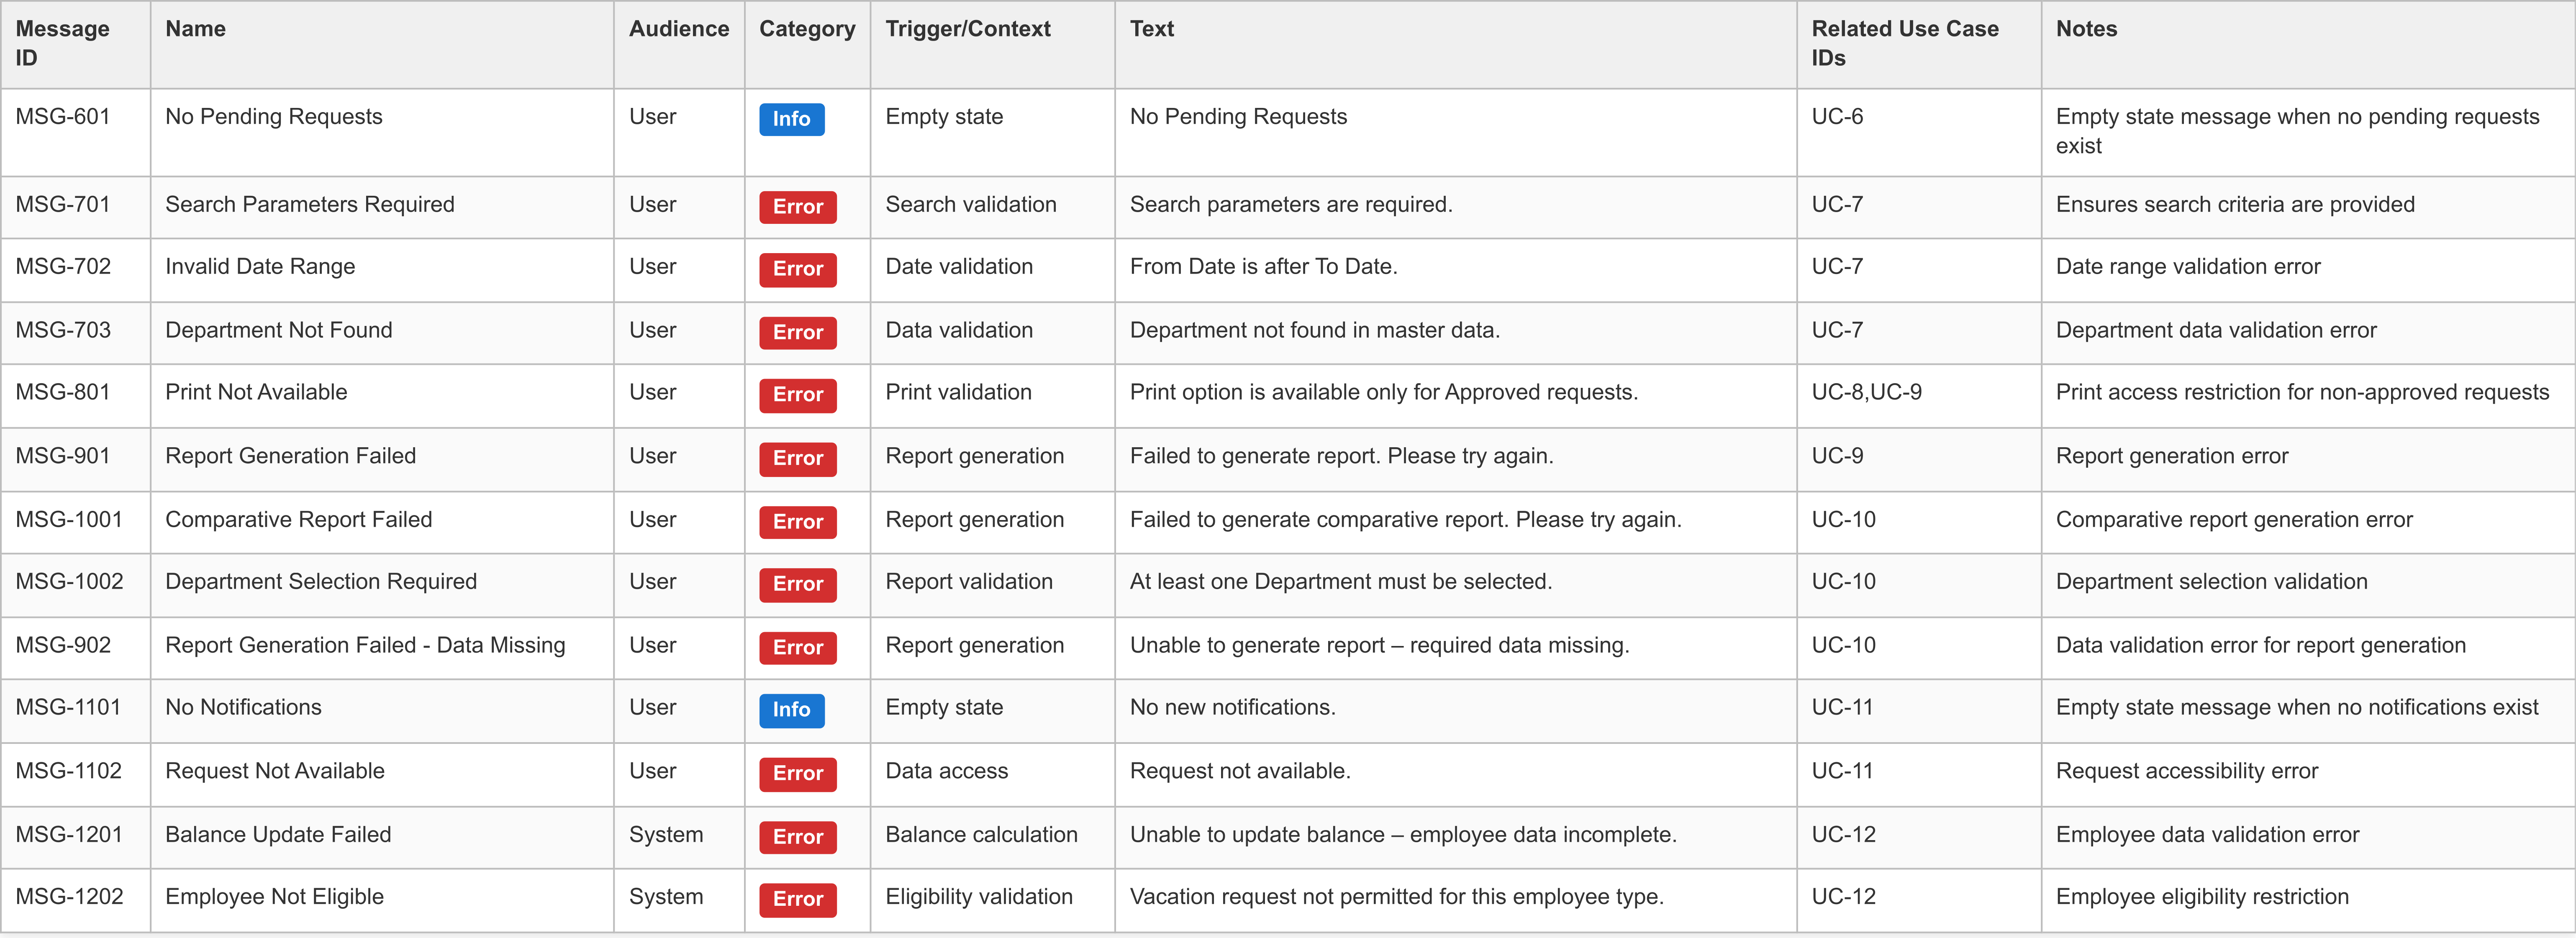2576x938 pixels.
Task: Click the Error badge for Invalid Date Range
Action: click(797, 269)
